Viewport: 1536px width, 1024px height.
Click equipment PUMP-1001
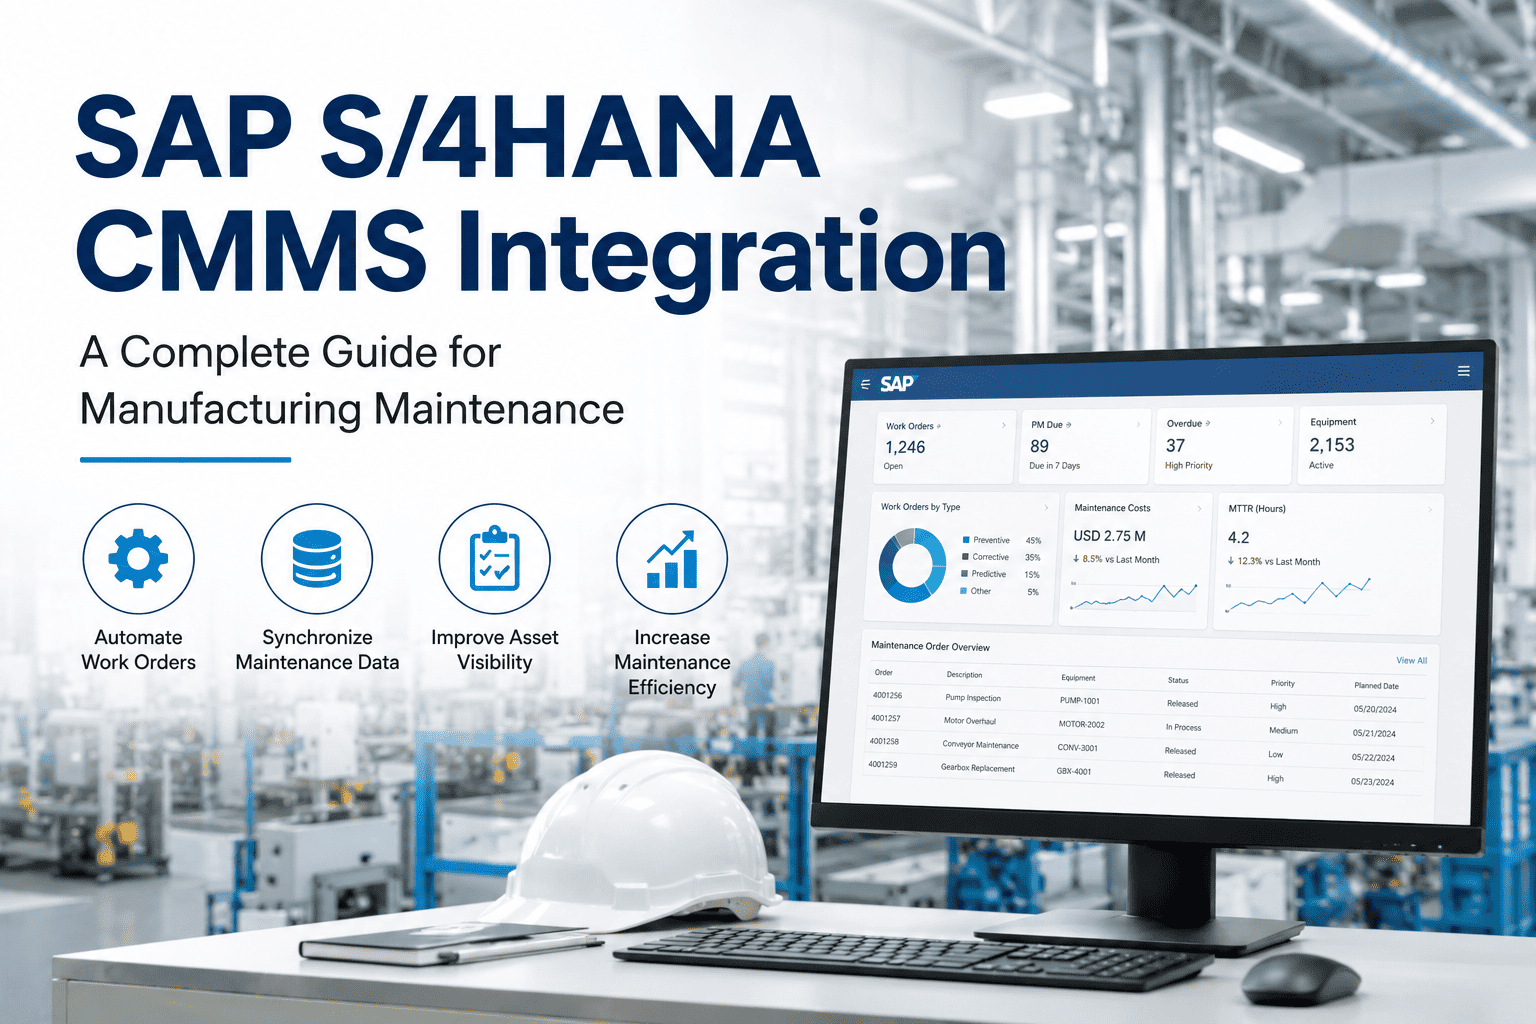click(1080, 701)
